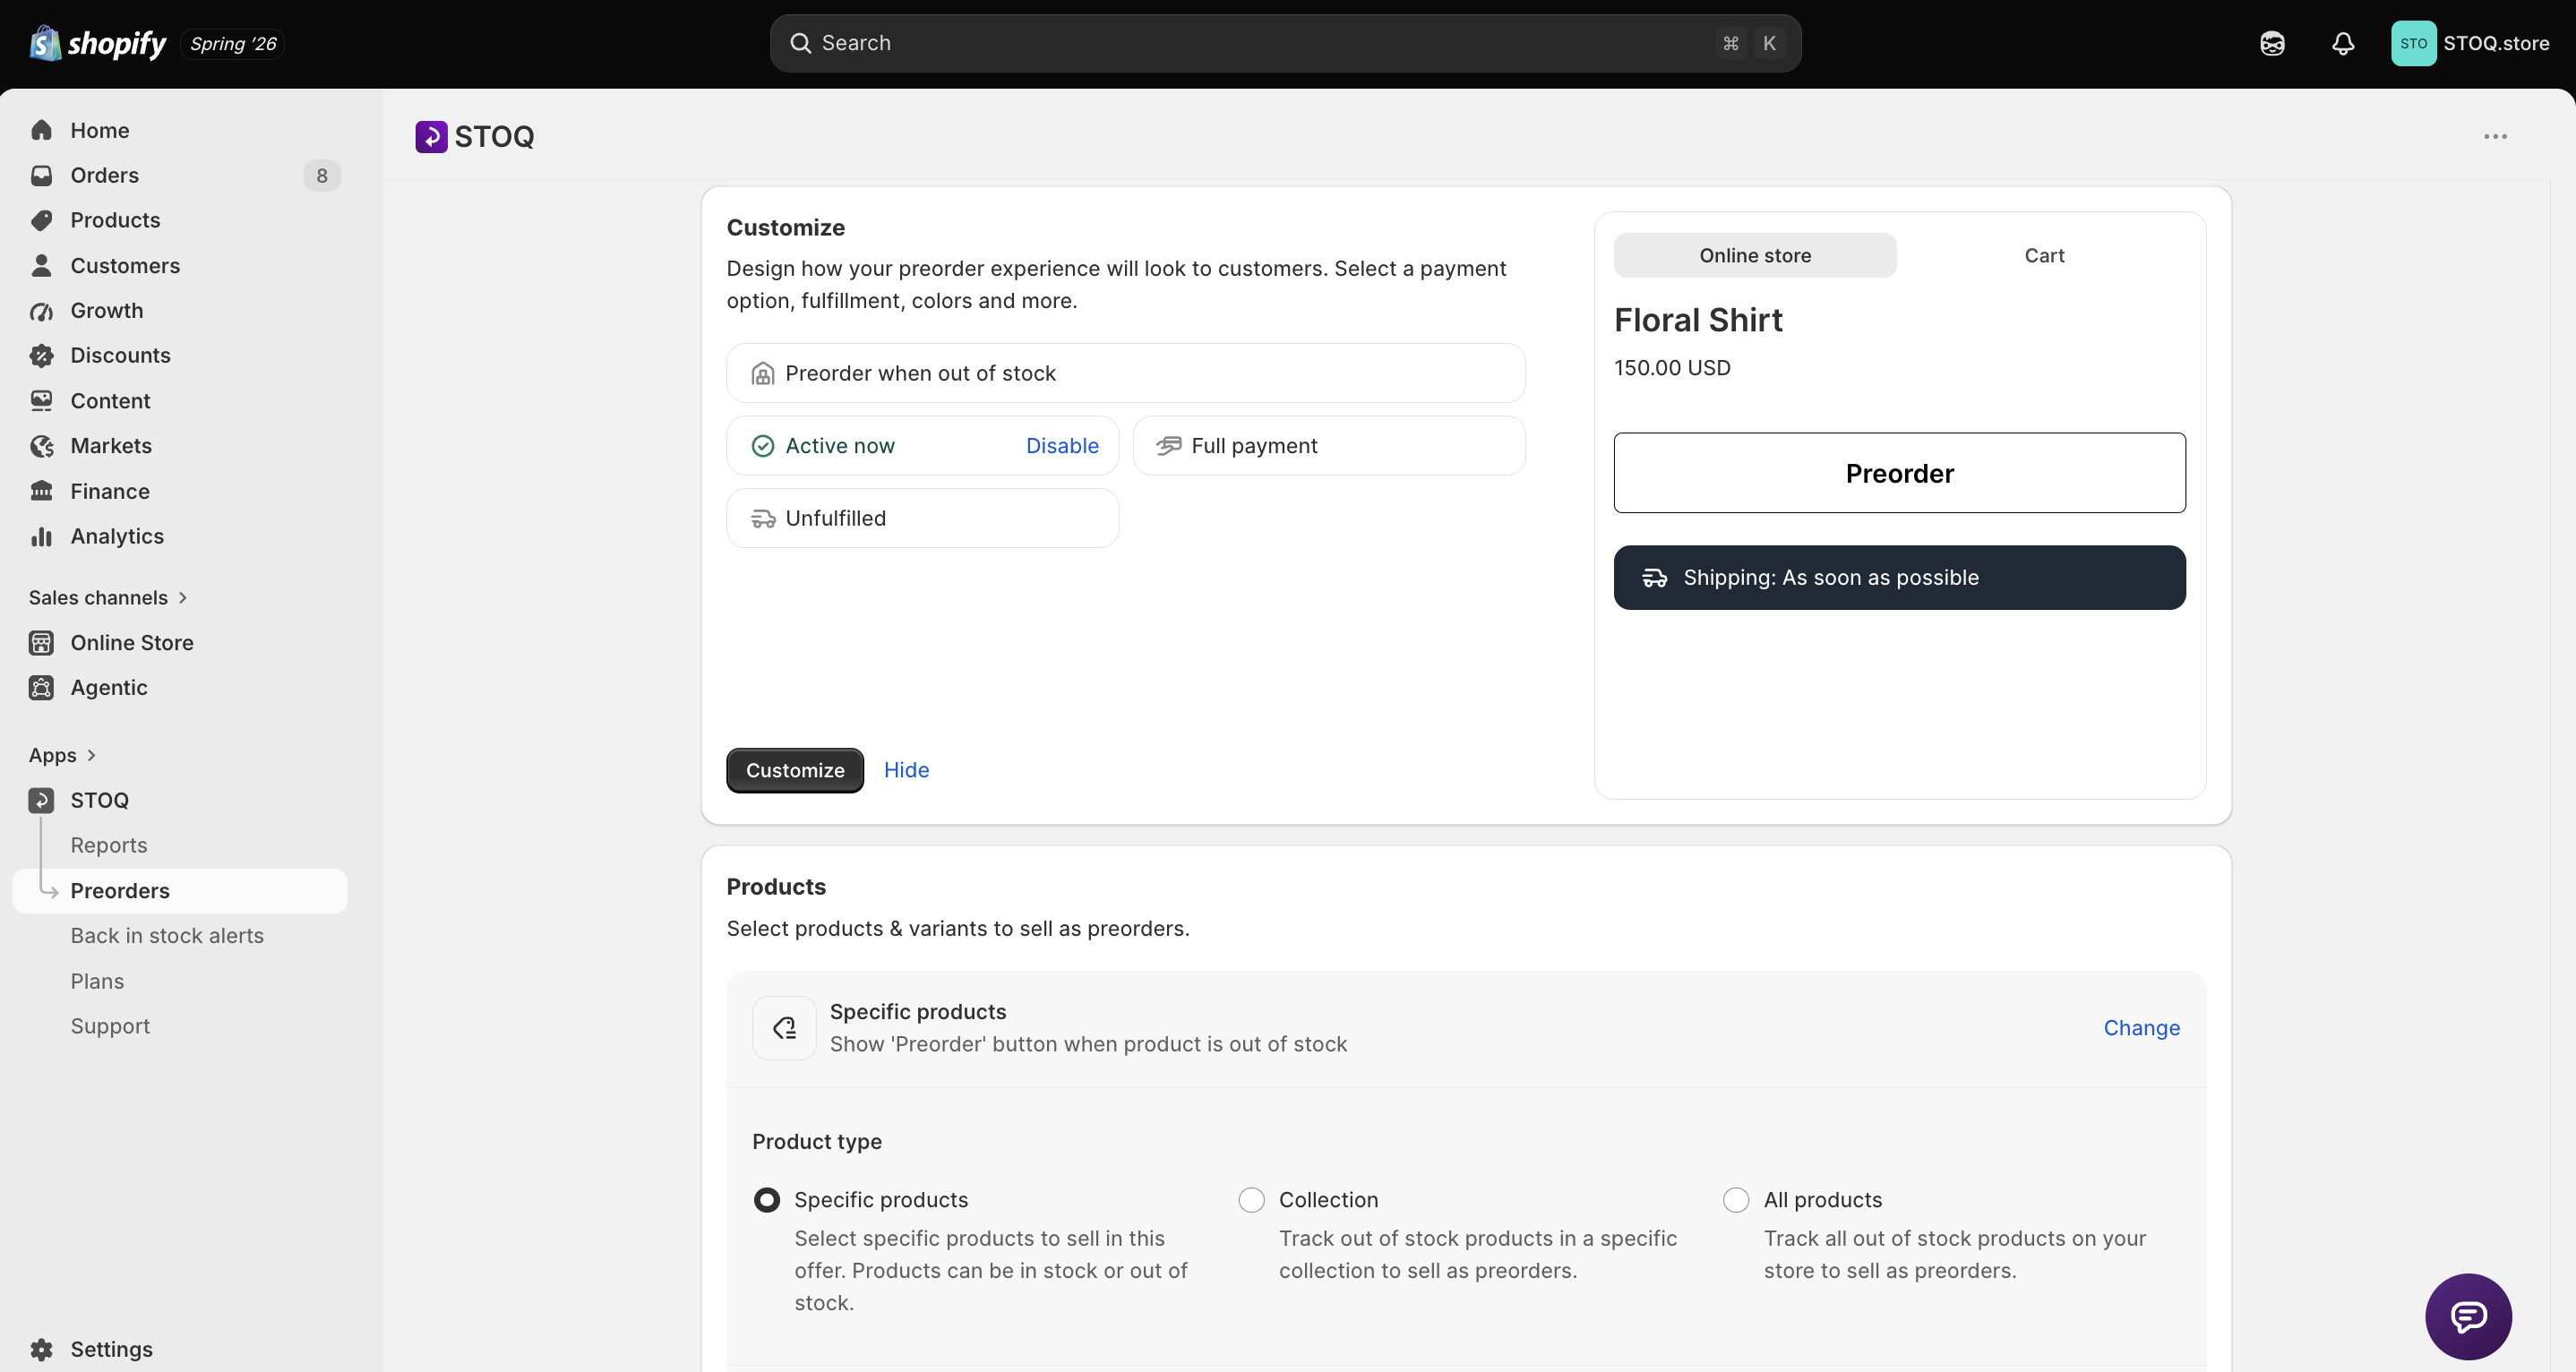
Task: Click the green Active now check icon
Action: (763, 446)
